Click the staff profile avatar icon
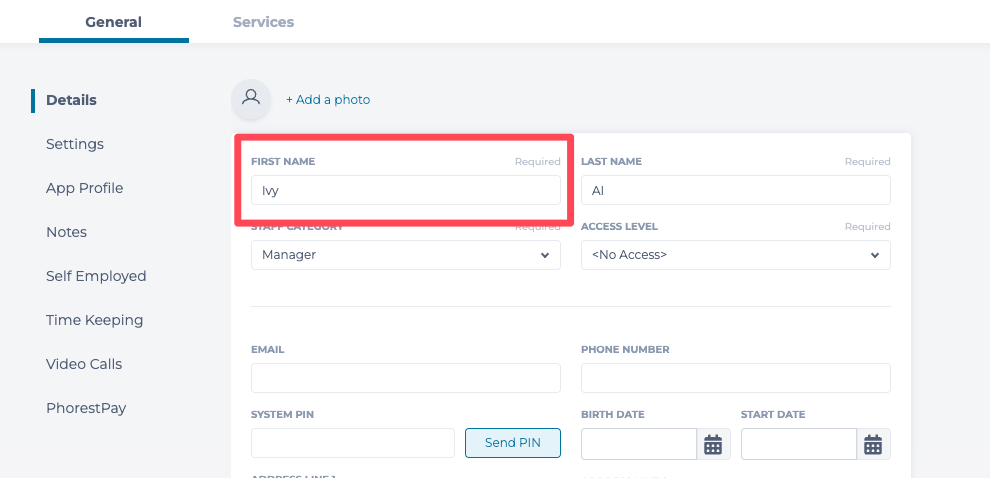 (251, 99)
